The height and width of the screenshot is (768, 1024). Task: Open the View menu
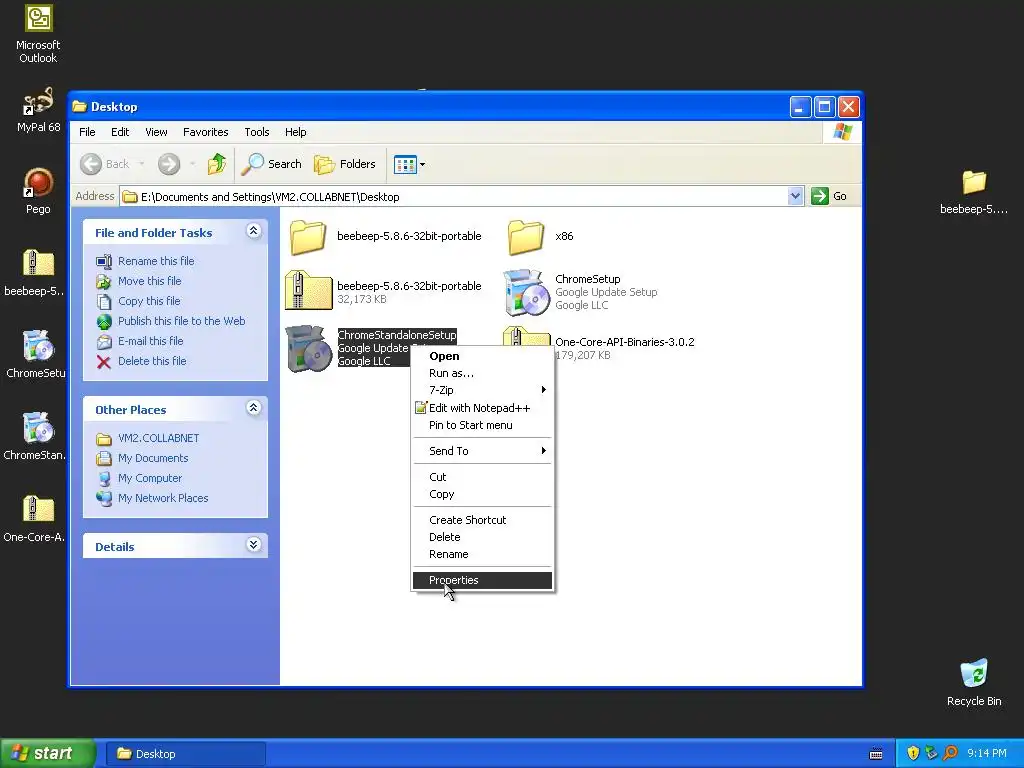[x=156, y=132]
